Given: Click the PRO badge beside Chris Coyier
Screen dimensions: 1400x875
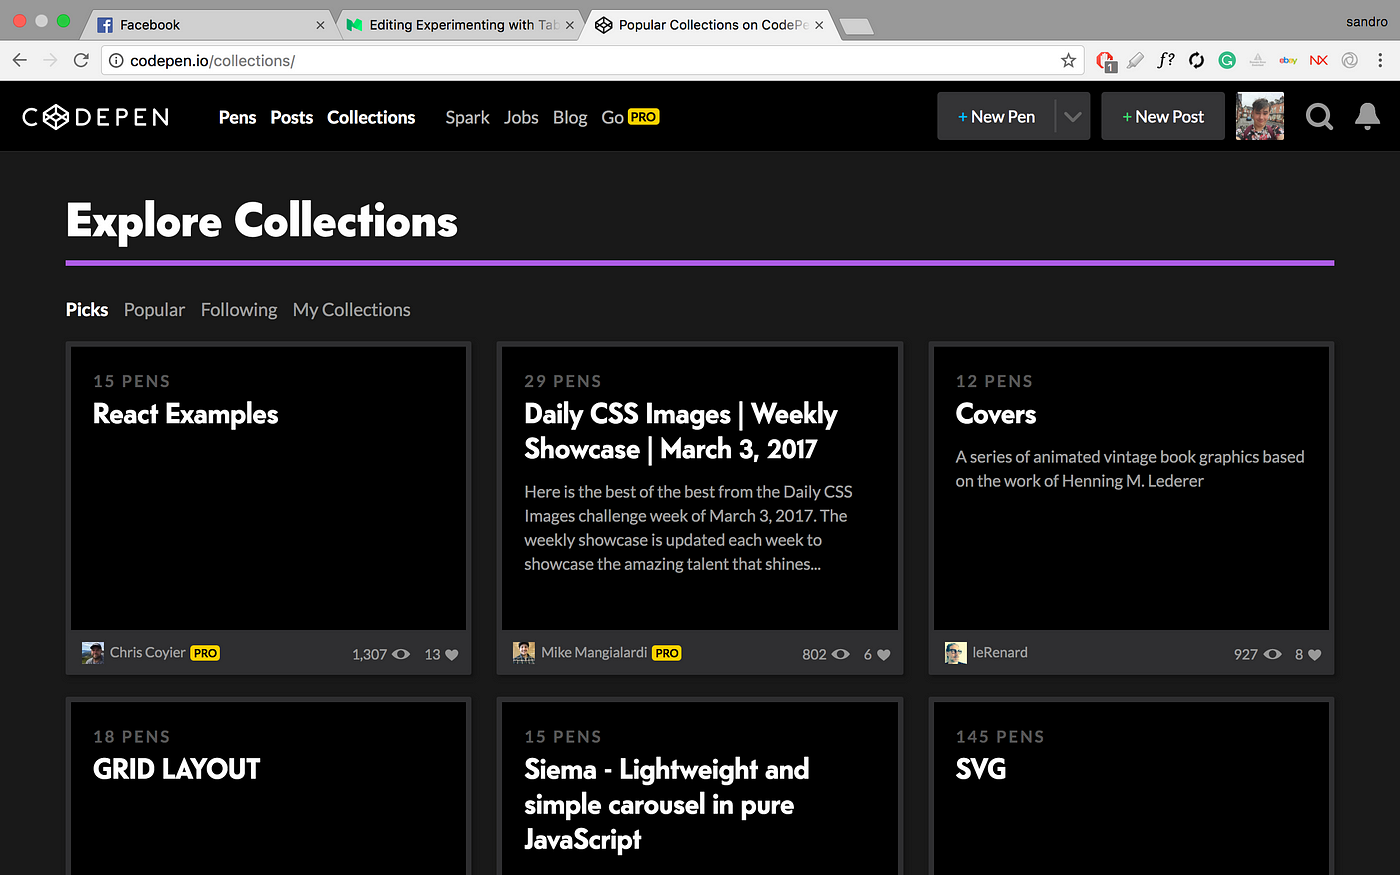Looking at the screenshot, I should (x=205, y=653).
